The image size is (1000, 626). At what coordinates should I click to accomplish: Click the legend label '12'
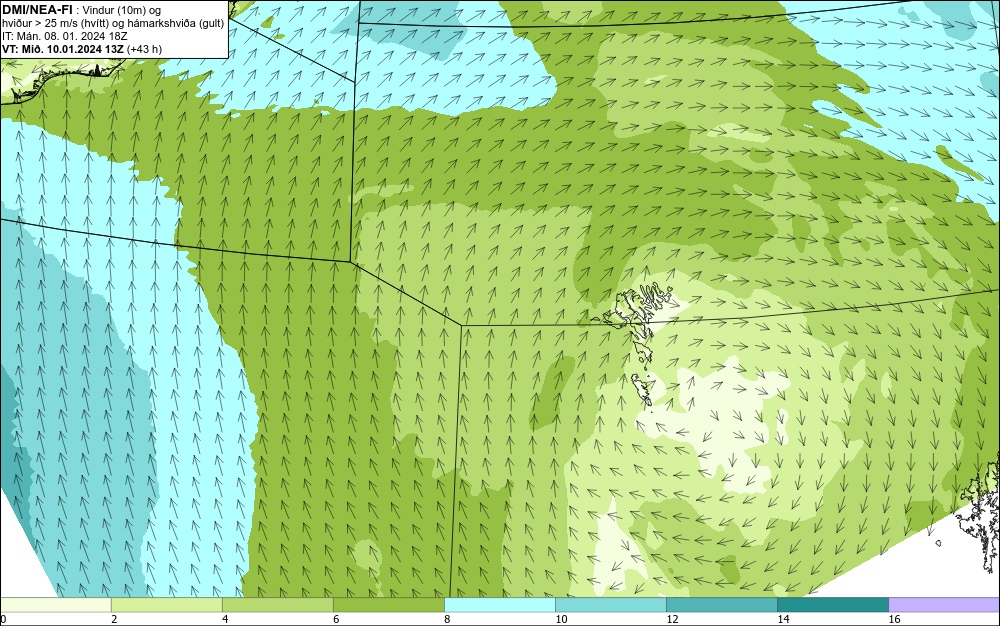click(672, 619)
